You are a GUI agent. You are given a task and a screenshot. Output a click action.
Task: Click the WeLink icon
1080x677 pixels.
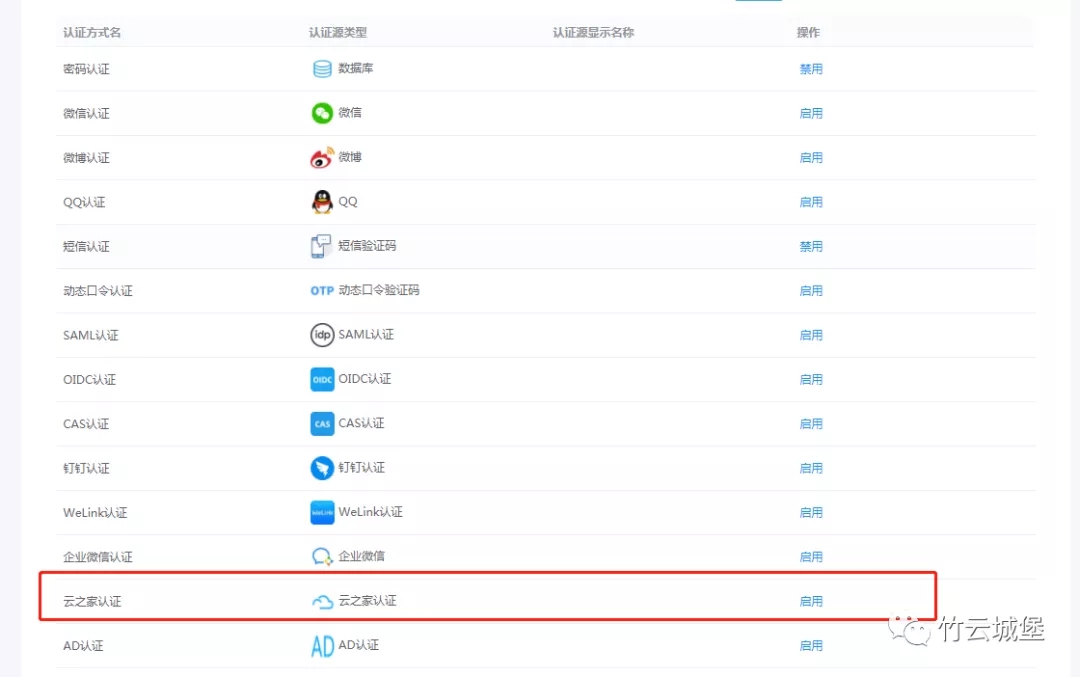pyautogui.click(x=322, y=512)
